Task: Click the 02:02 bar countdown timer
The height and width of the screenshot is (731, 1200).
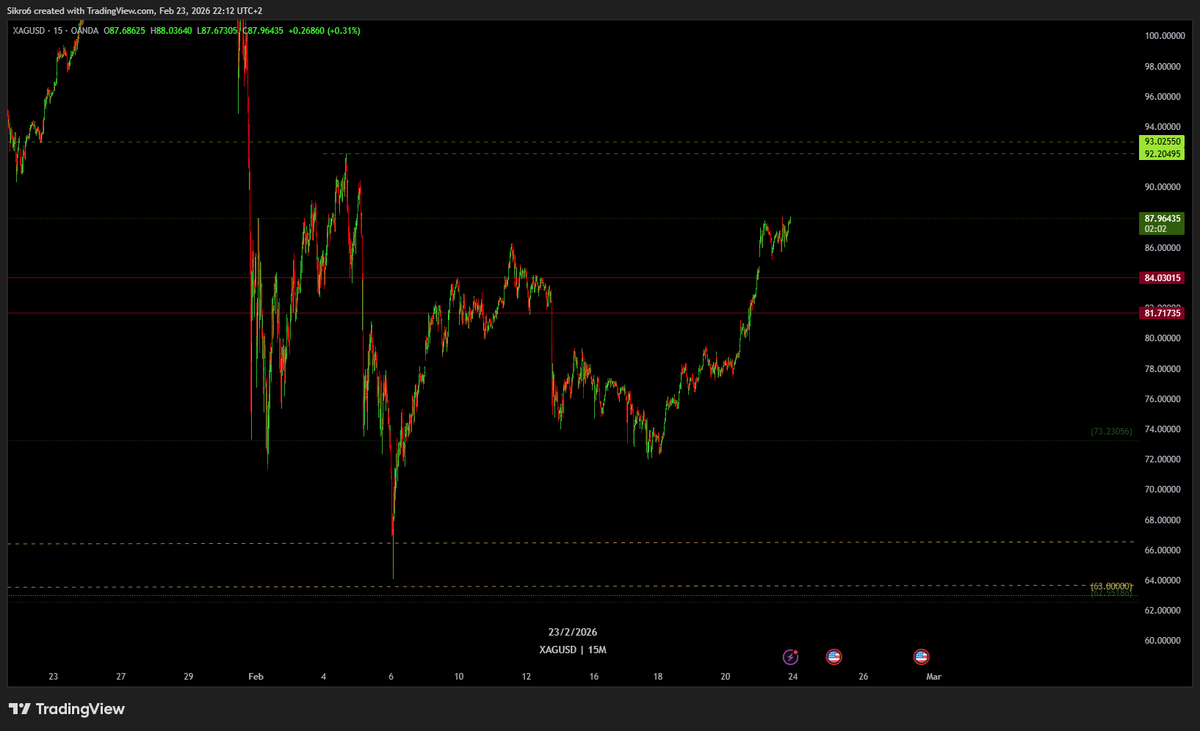Action: (1155, 229)
